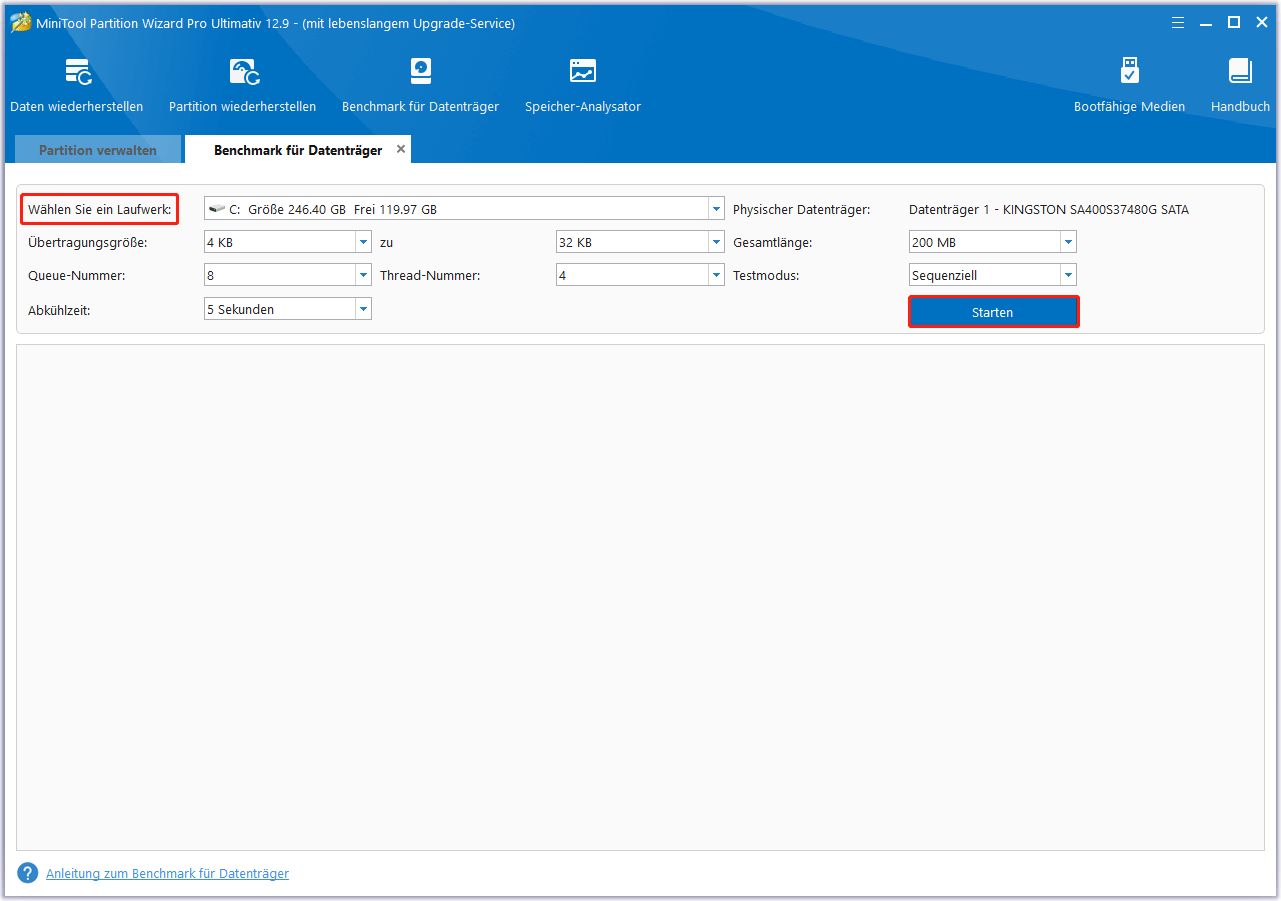Launch Partition wiederherstellen tool
The width and height of the screenshot is (1281, 901).
coord(243,85)
